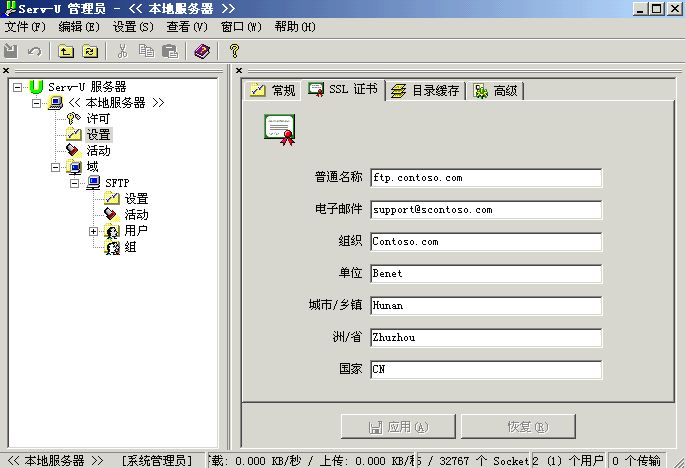Click the 组织 field containing Contoso.com
Image resolution: width=686 pixels, height=468 pixels.
[486, 242]
